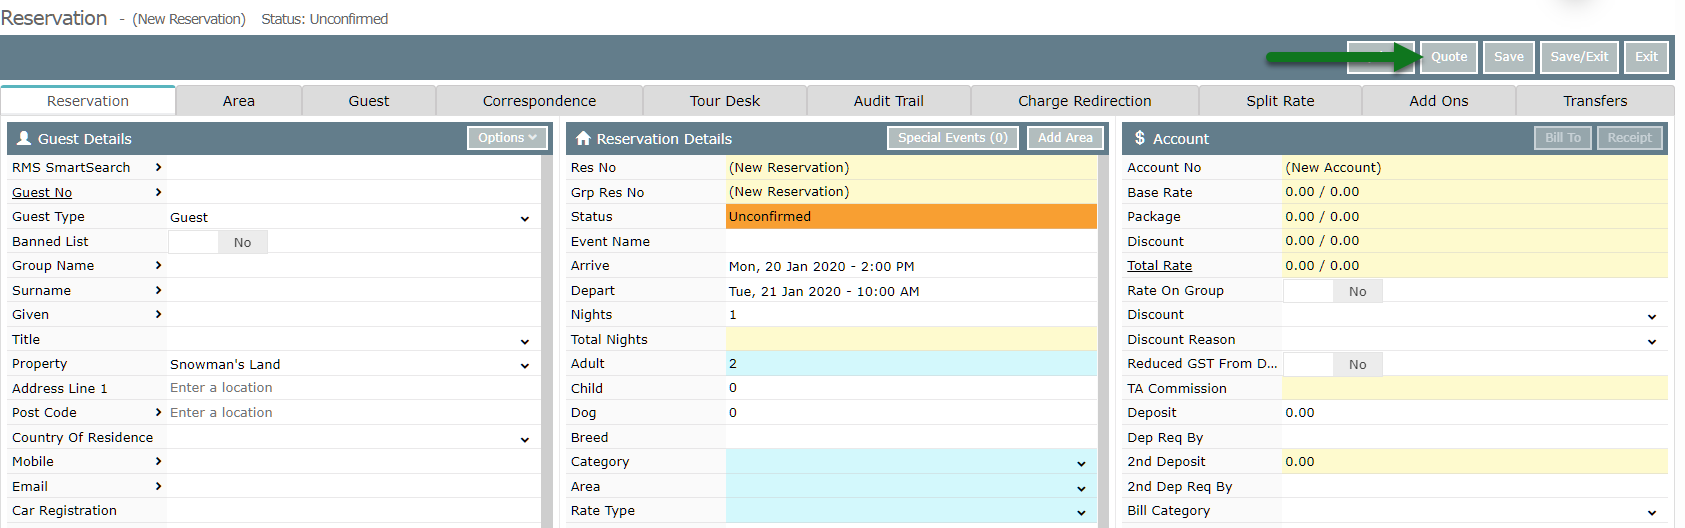The image size is (1685, 528).
Task: Click the Deposit amount field
Action: click(x=1475, y=412)
